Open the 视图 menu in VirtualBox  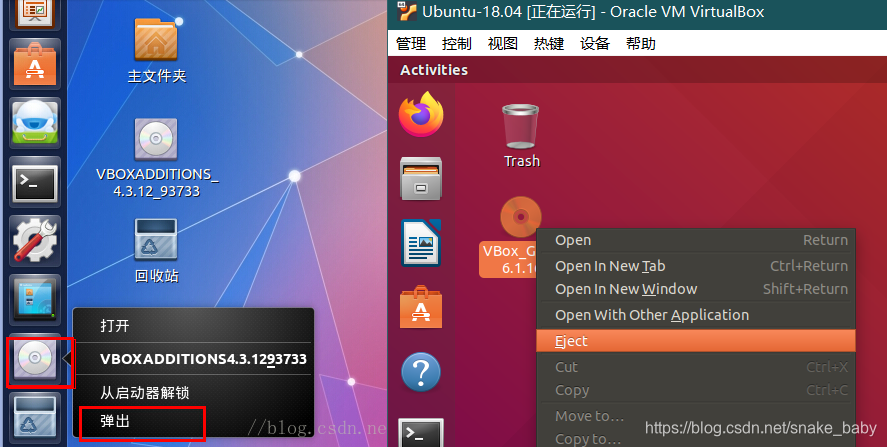tap(502, 44)
